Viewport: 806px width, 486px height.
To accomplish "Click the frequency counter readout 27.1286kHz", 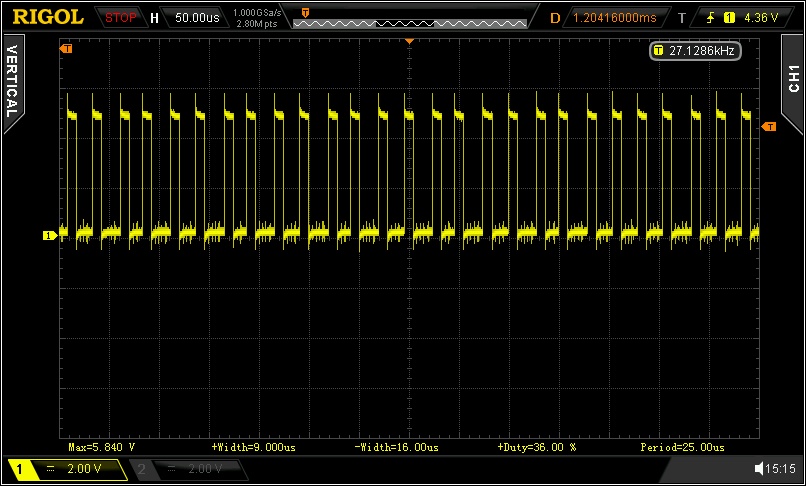I will point(697,50).
